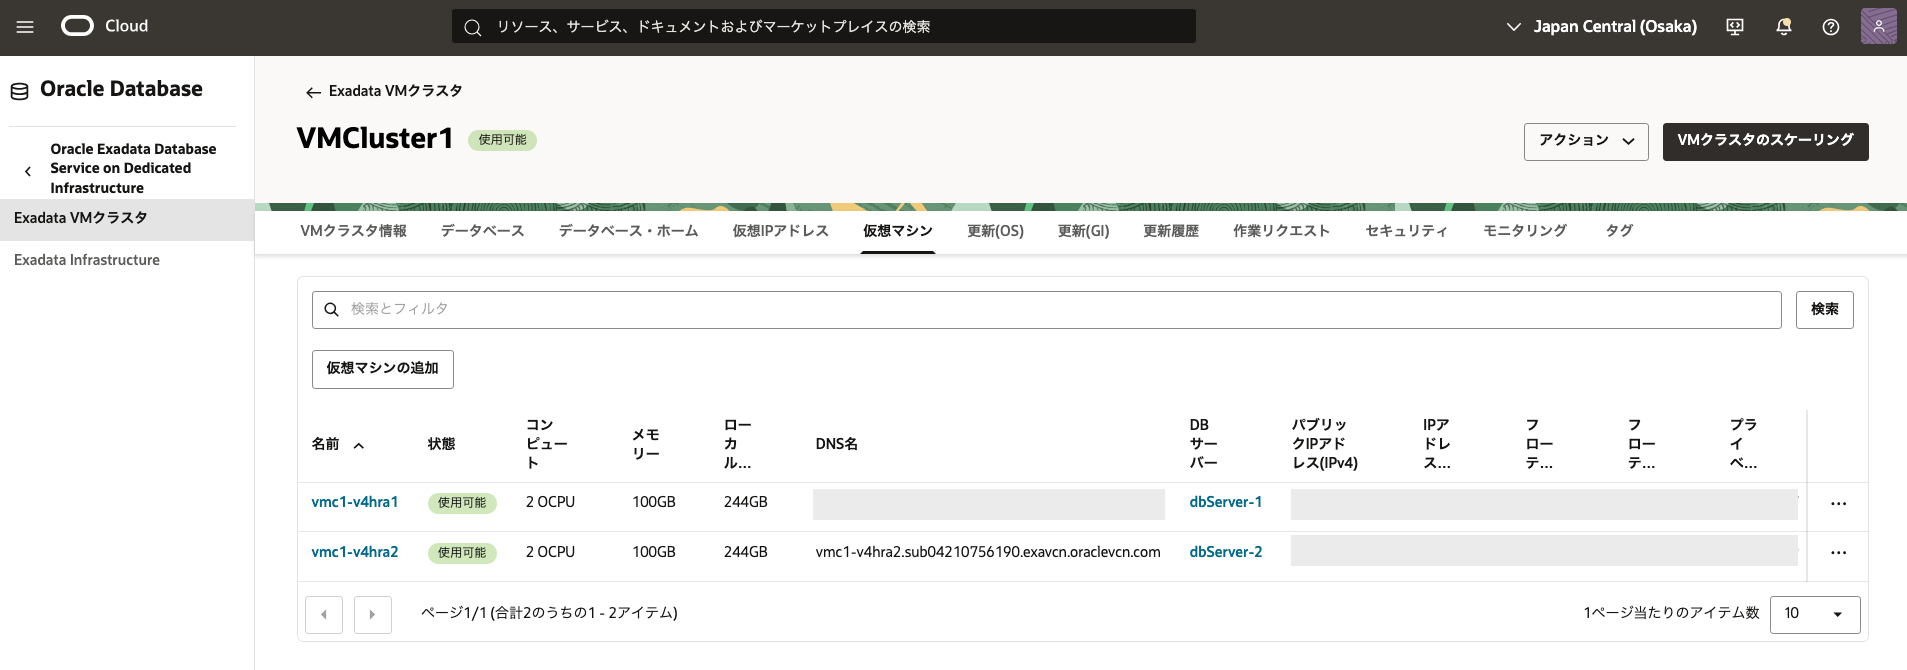The width and height of the screenshot is (1907, 670).
Task: Expand the Japan Central (Osaka) region selector
Action: coord(1601,27)
